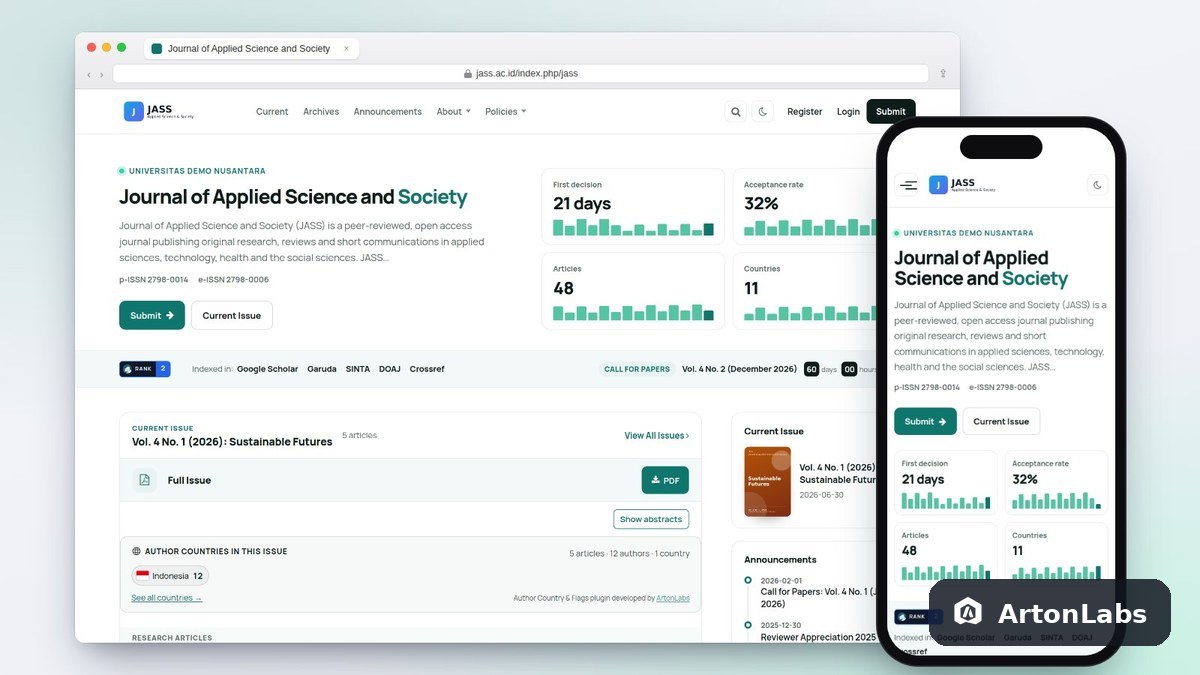Click the JASS logo in the desktop header

[159, 111]
